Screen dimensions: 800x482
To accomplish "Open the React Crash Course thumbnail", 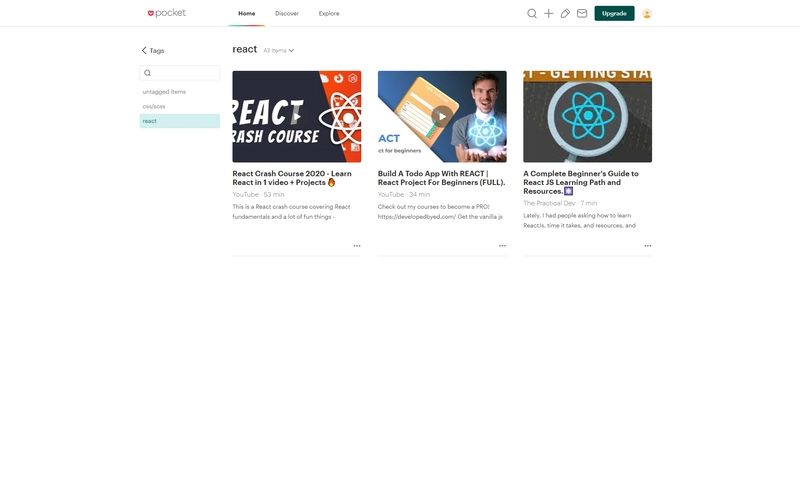I will tap(297, 116).
